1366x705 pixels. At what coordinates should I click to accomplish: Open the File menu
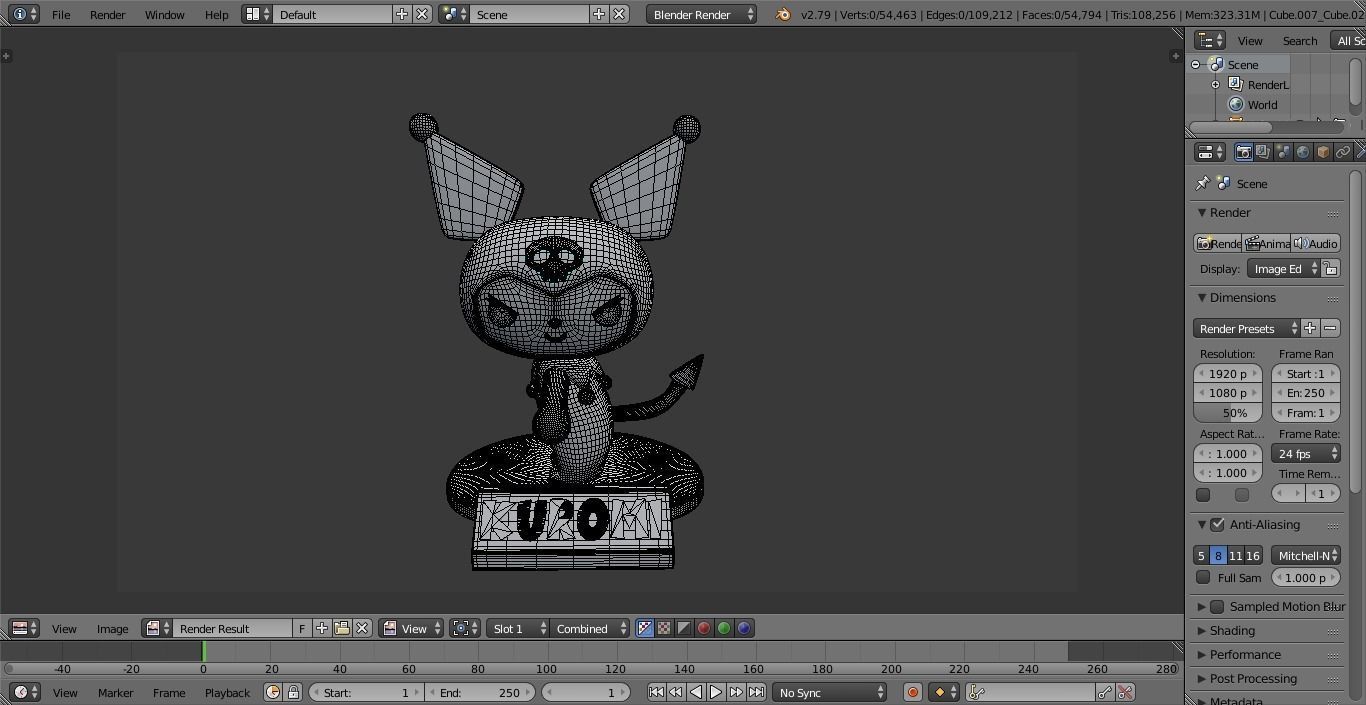(61, 14)
